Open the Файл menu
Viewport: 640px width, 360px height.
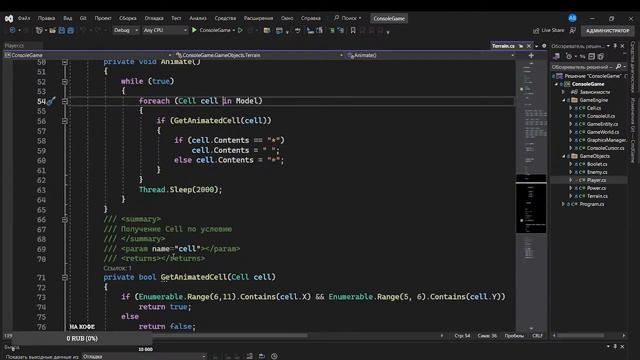click(24, 18)
